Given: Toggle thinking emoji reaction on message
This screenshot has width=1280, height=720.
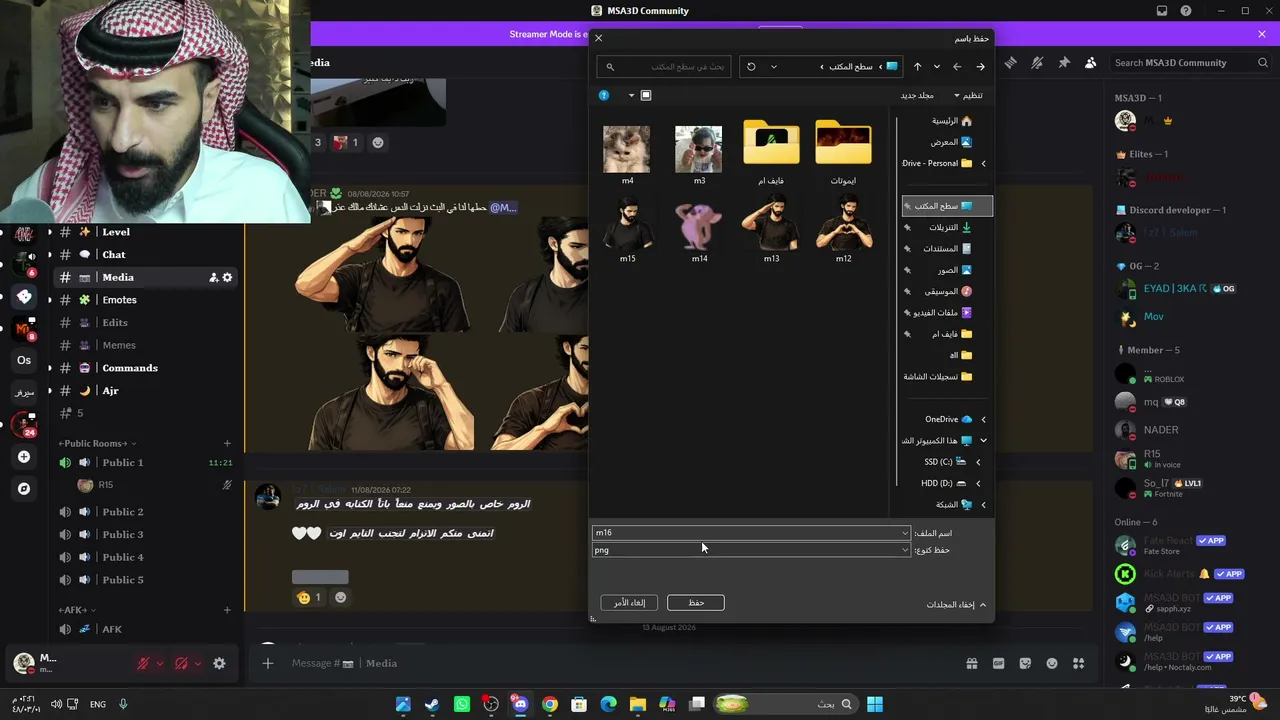Looking at the screenshot, I should point(309,597).
